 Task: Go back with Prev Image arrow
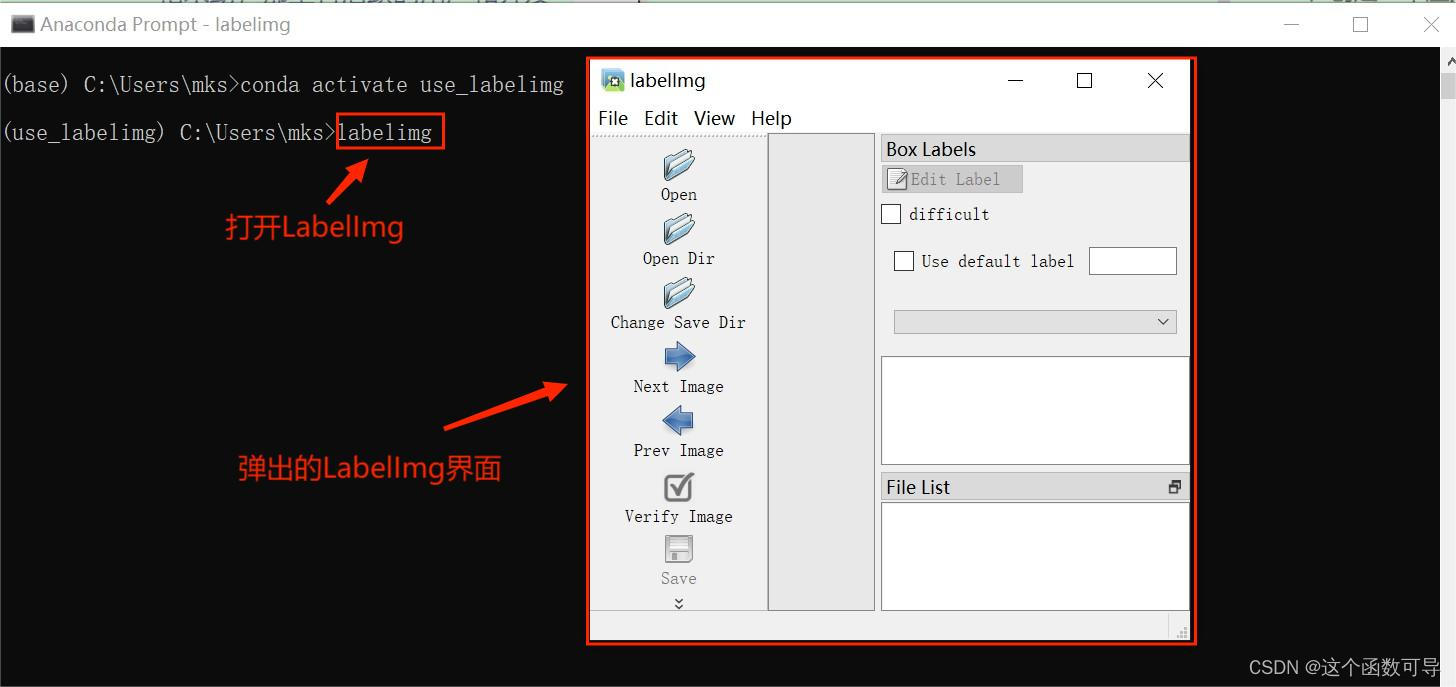(679, 421)
